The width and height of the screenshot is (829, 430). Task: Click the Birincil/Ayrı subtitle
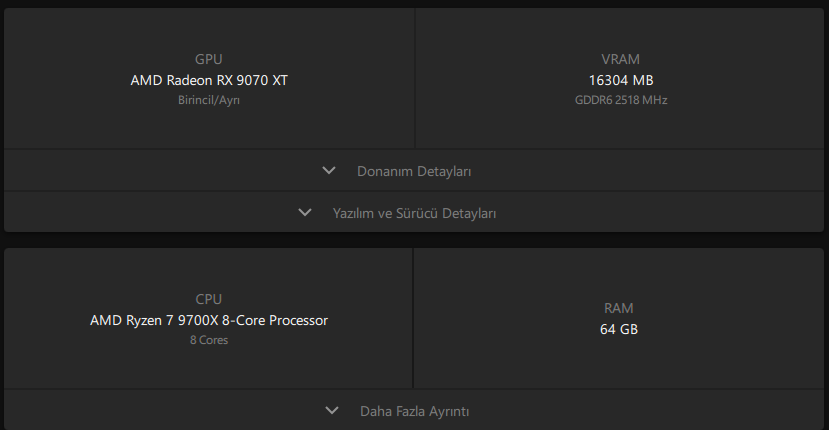[x=209, y=100]
